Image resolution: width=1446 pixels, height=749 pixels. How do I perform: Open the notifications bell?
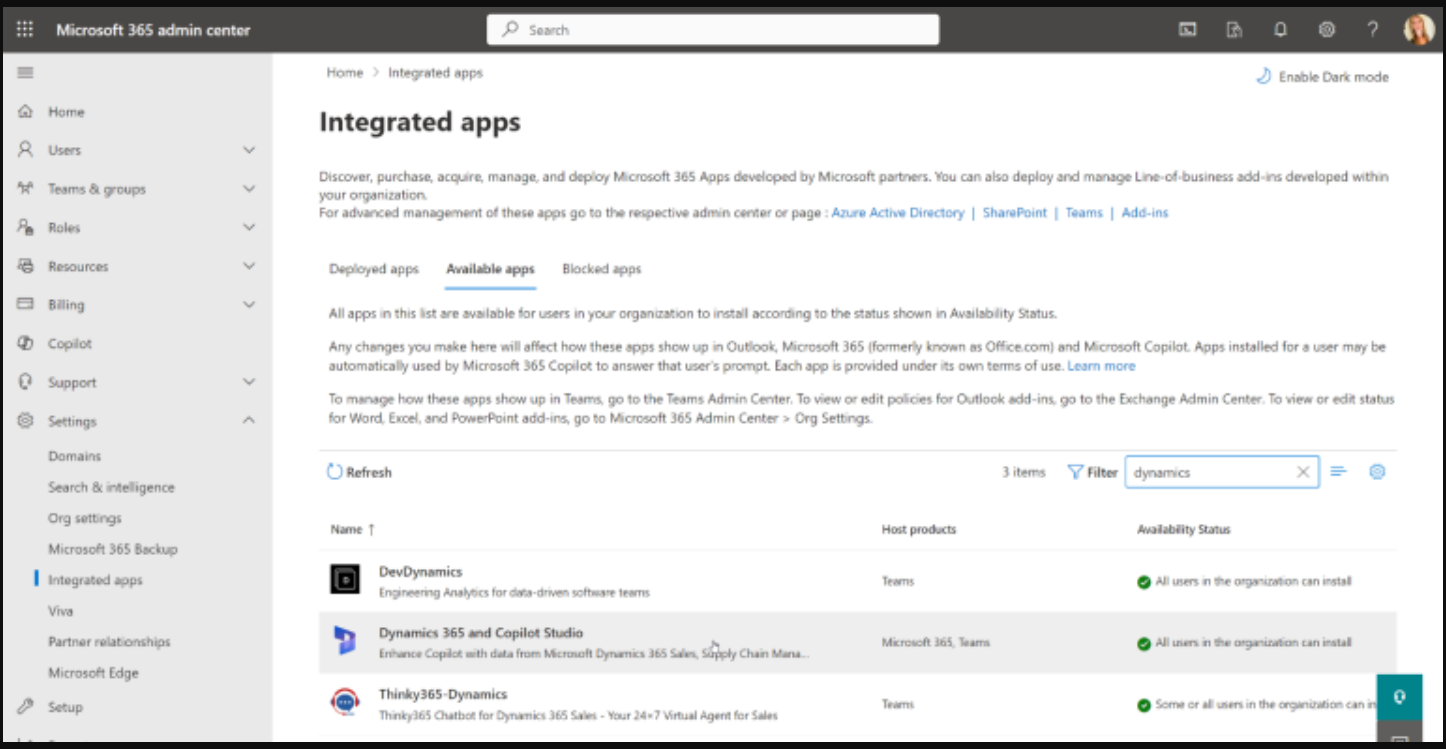coord(1280,30)
